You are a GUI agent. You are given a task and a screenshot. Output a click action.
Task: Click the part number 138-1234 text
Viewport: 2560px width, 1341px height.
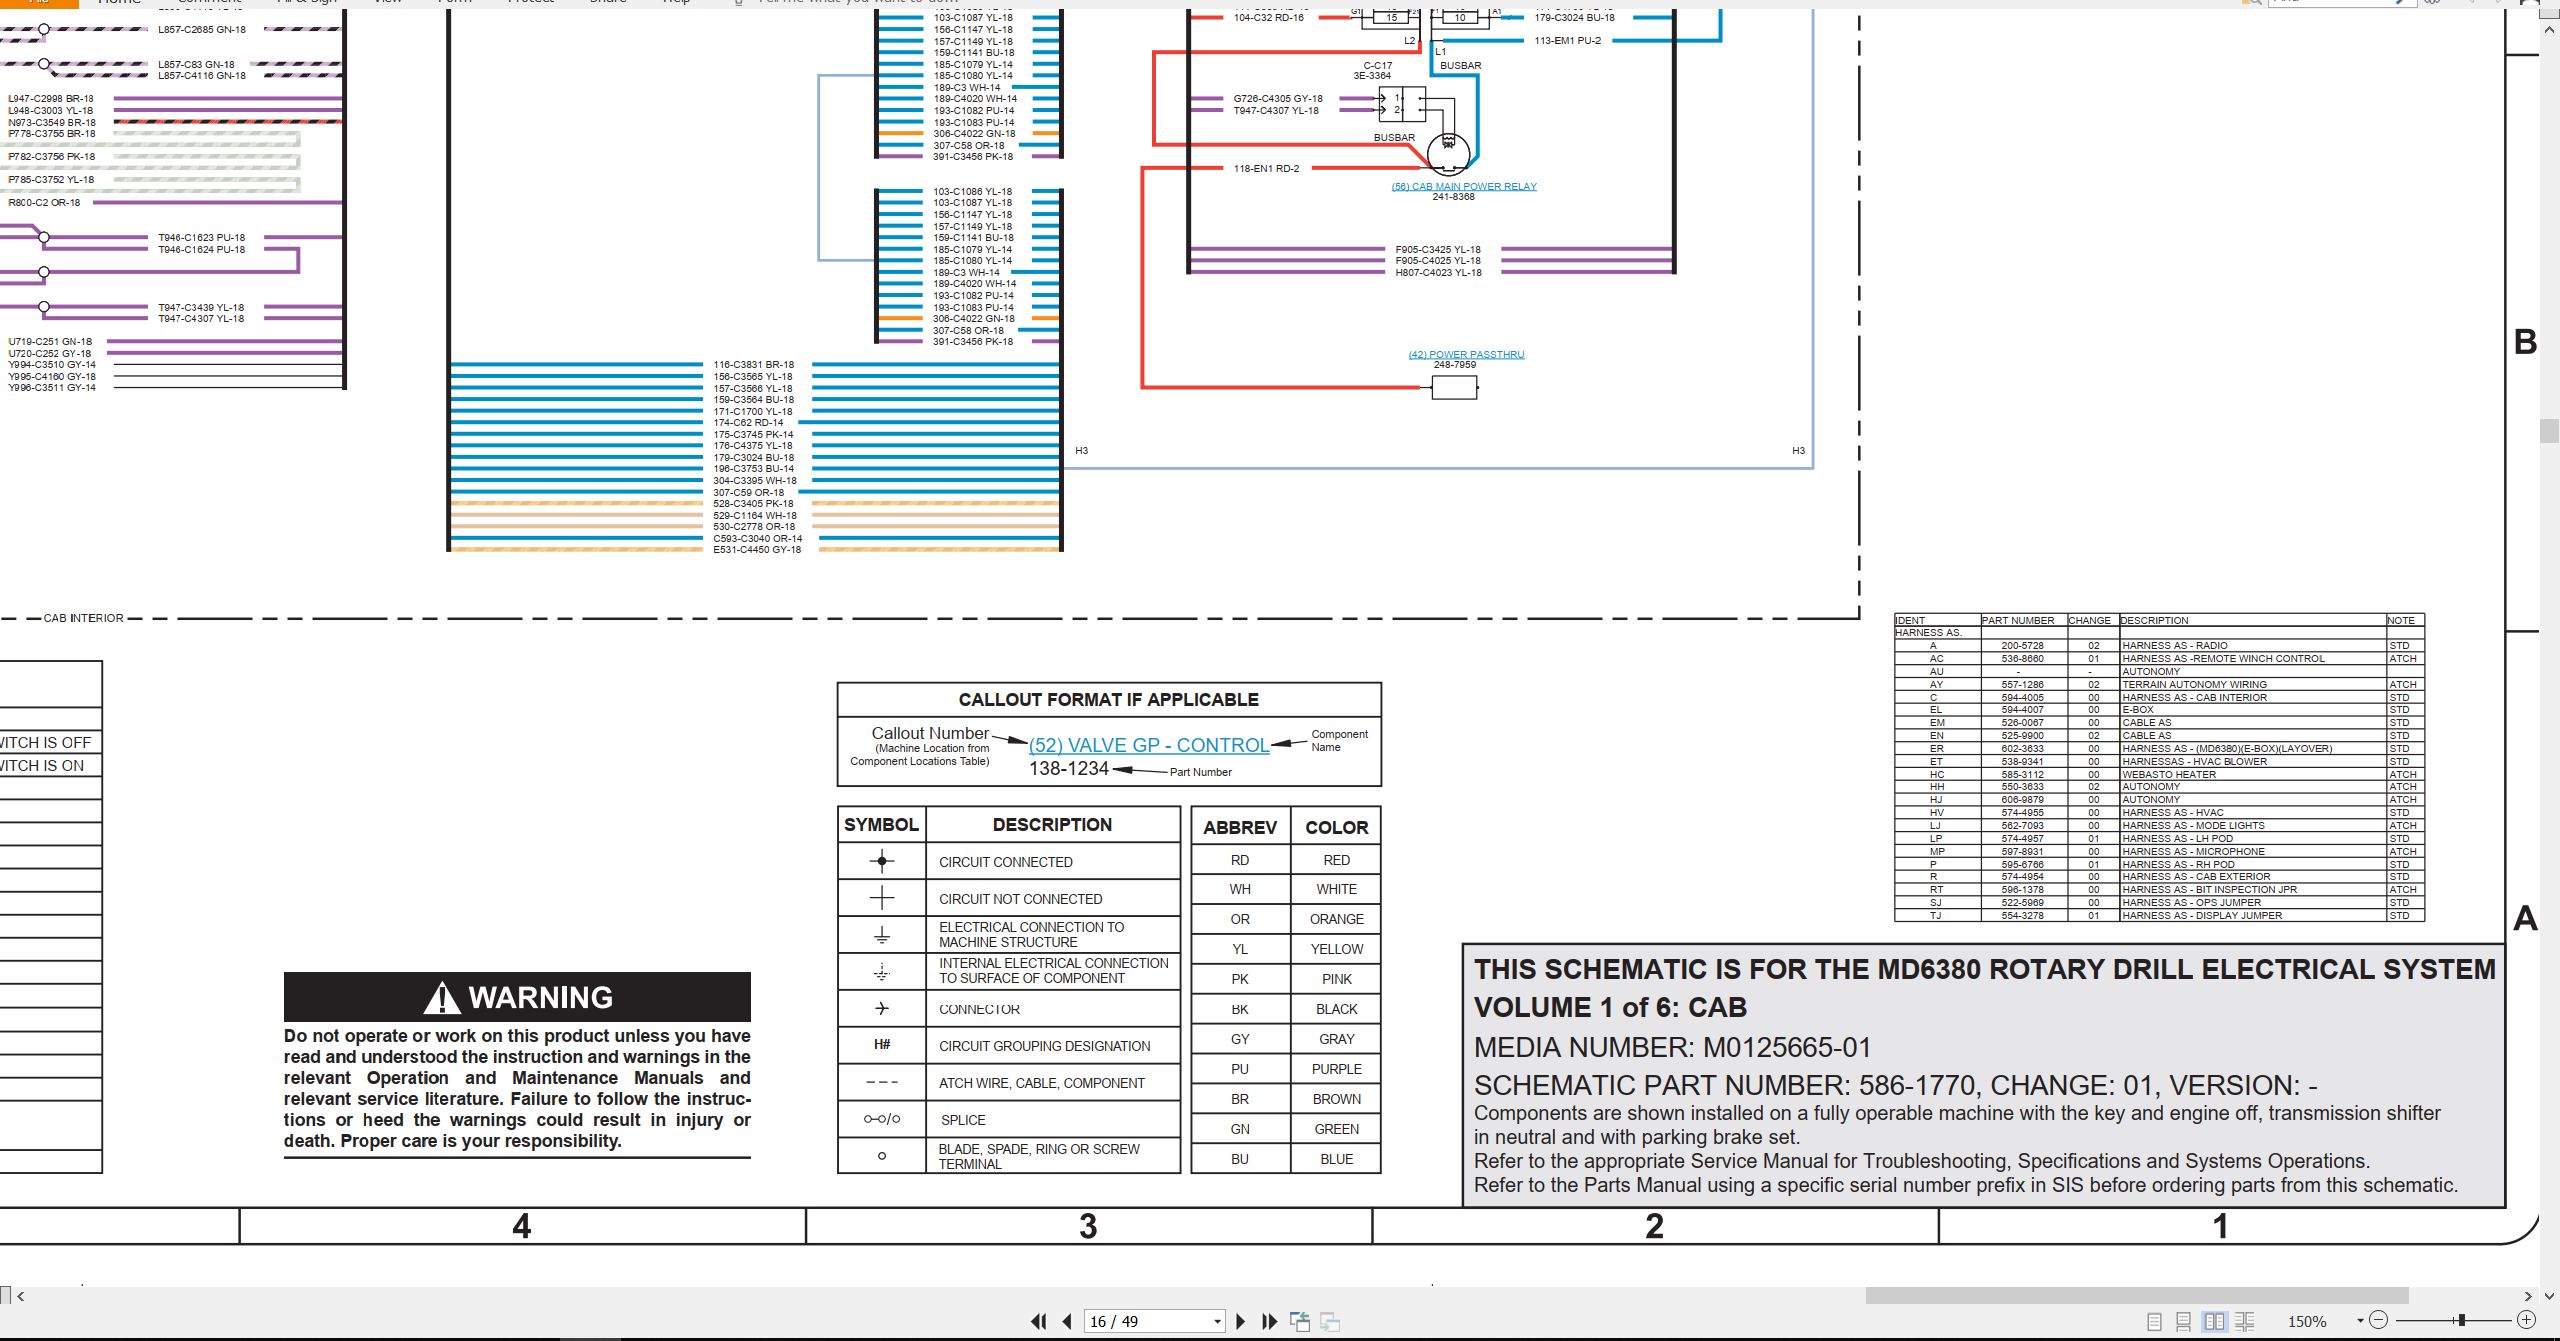(1069, 768)
